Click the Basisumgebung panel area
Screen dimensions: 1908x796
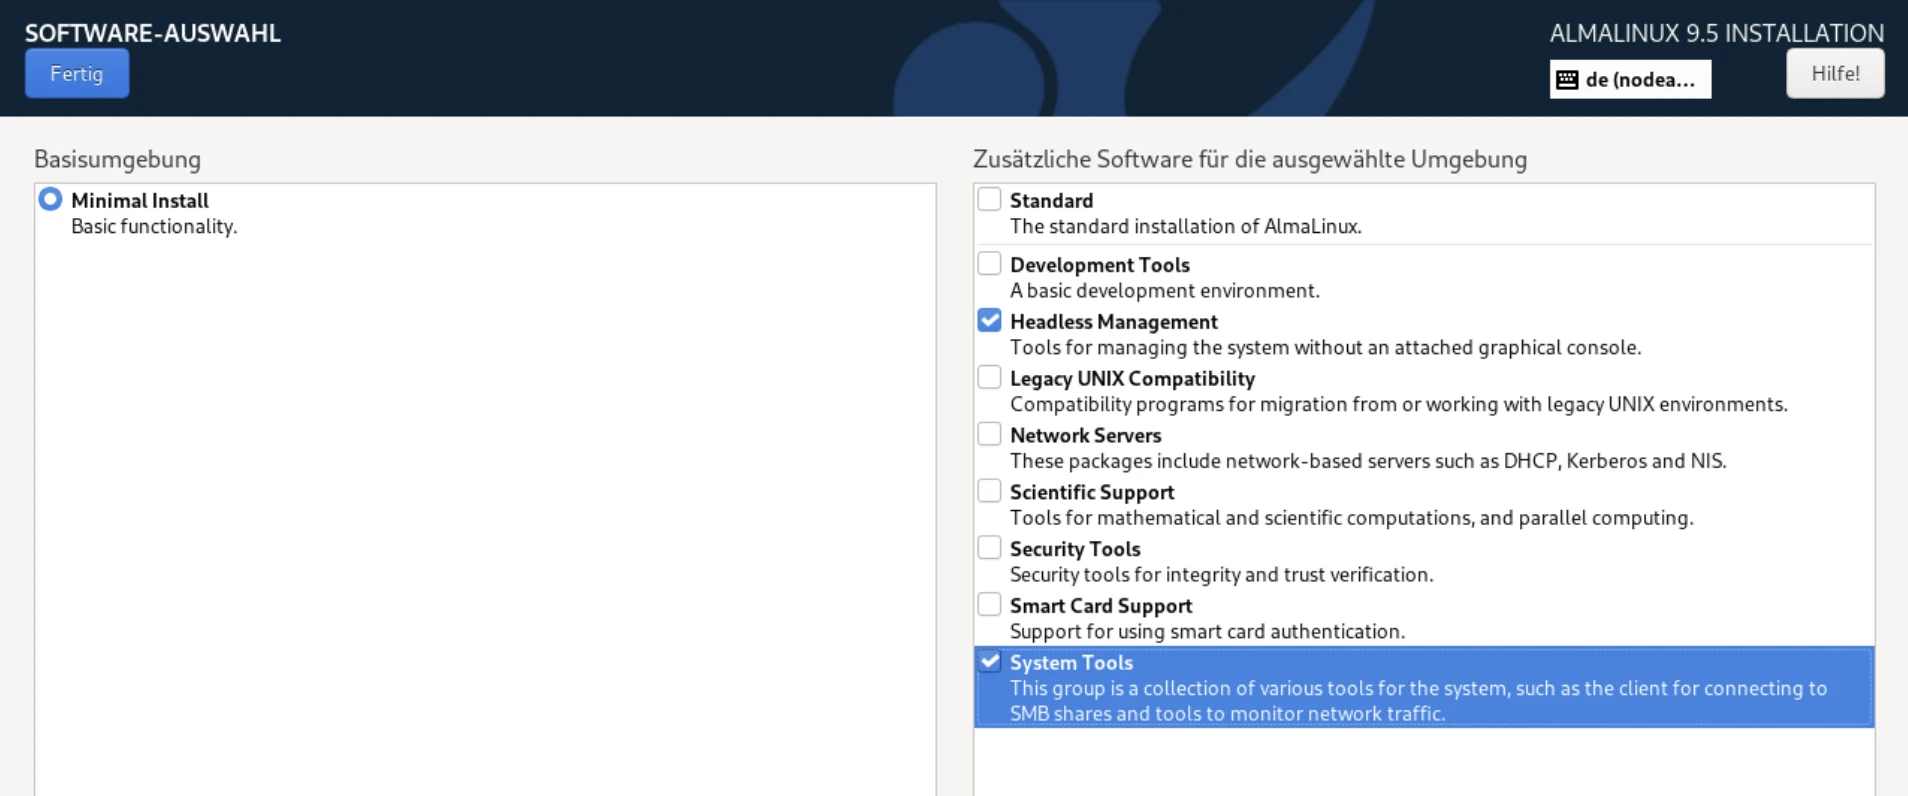(480, 450)
